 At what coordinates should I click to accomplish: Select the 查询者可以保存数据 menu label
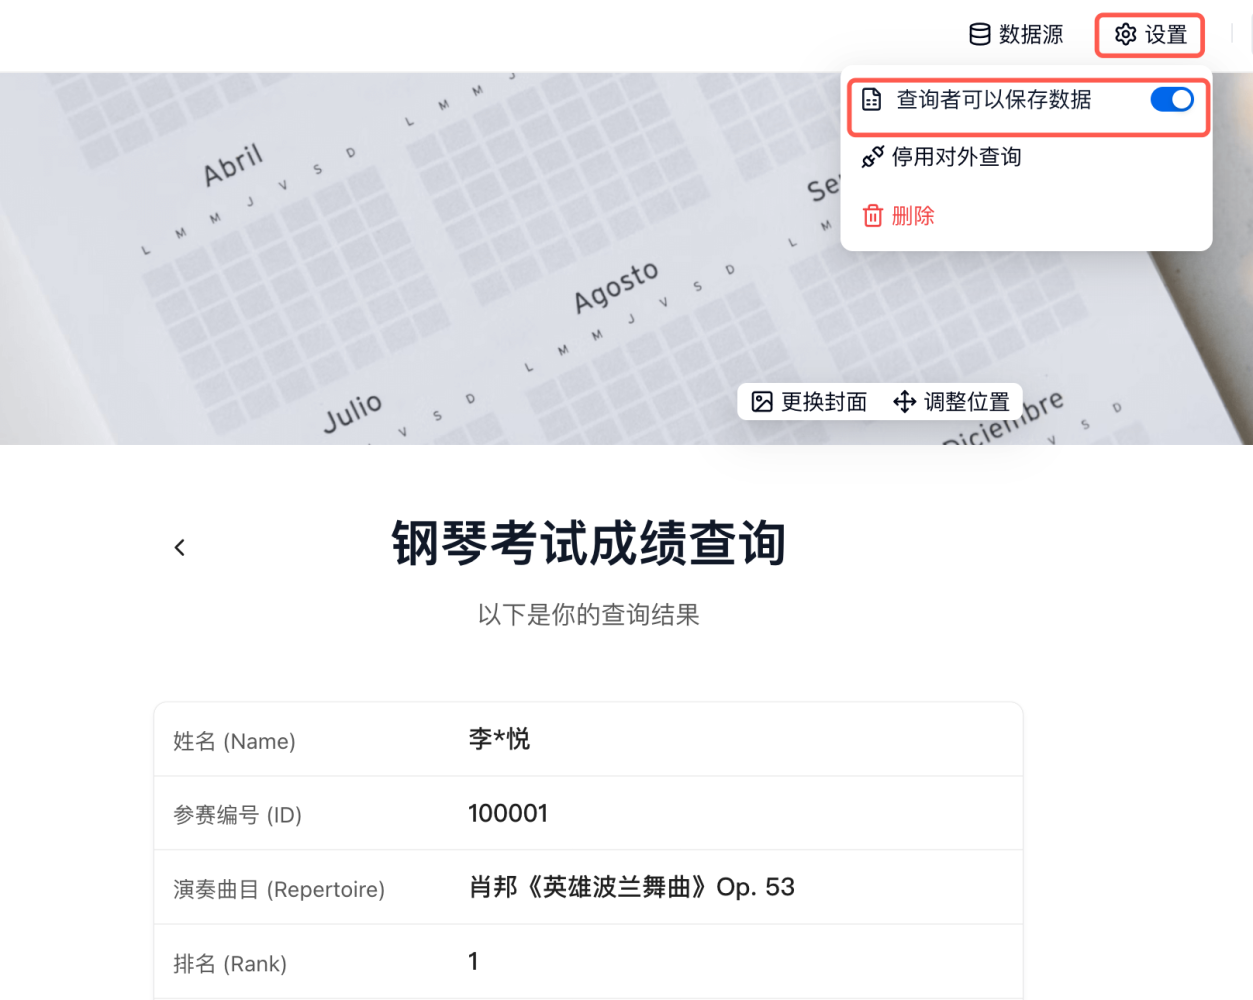[993, 99]
